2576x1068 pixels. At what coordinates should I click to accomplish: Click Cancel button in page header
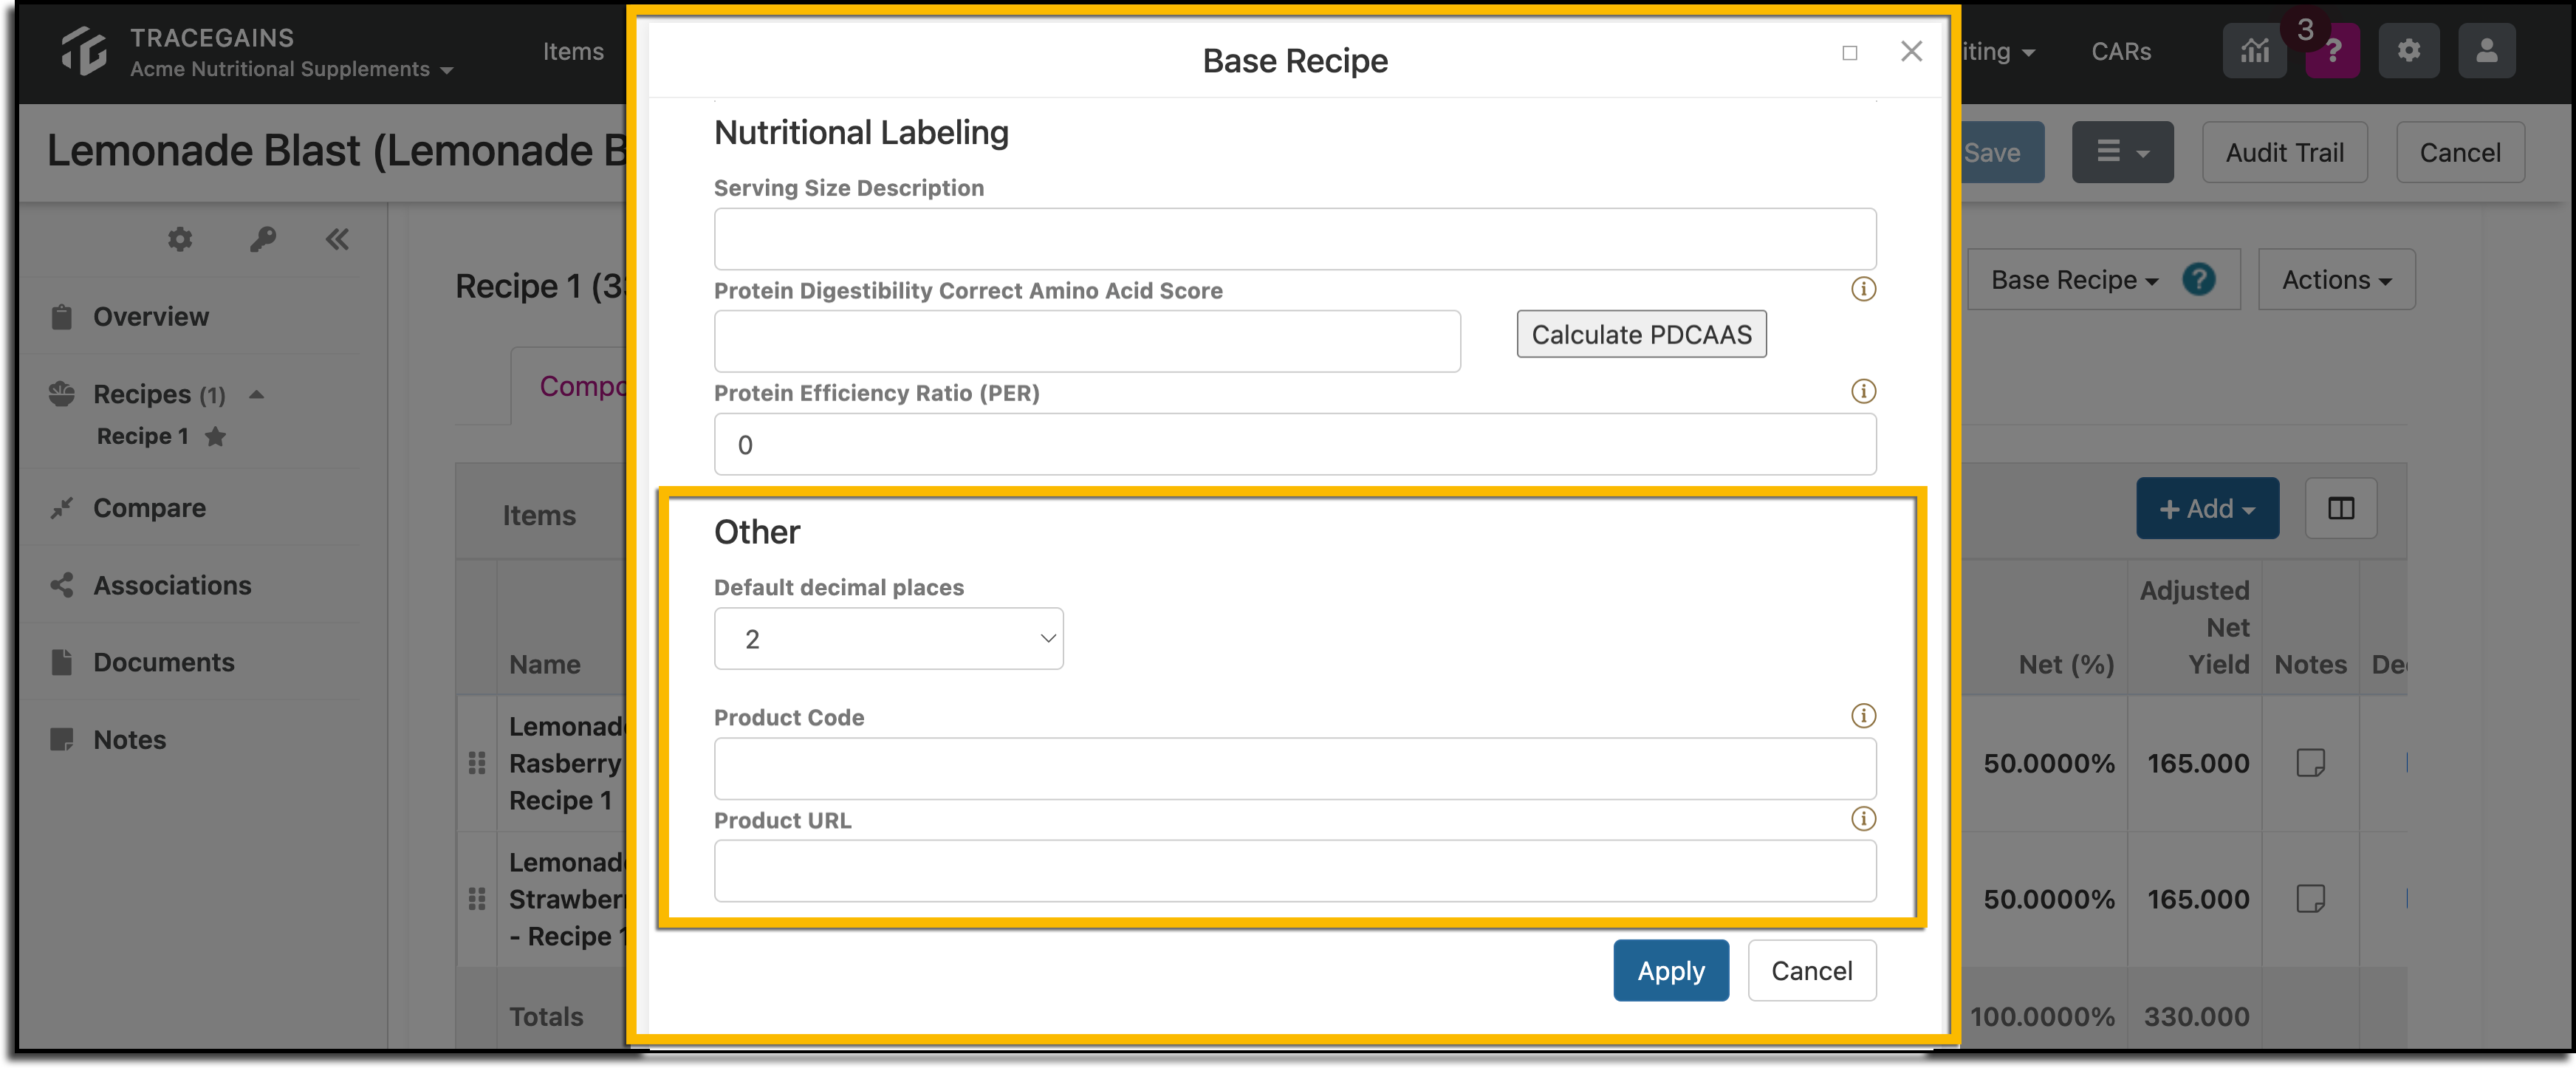(x=2459, y=152)
